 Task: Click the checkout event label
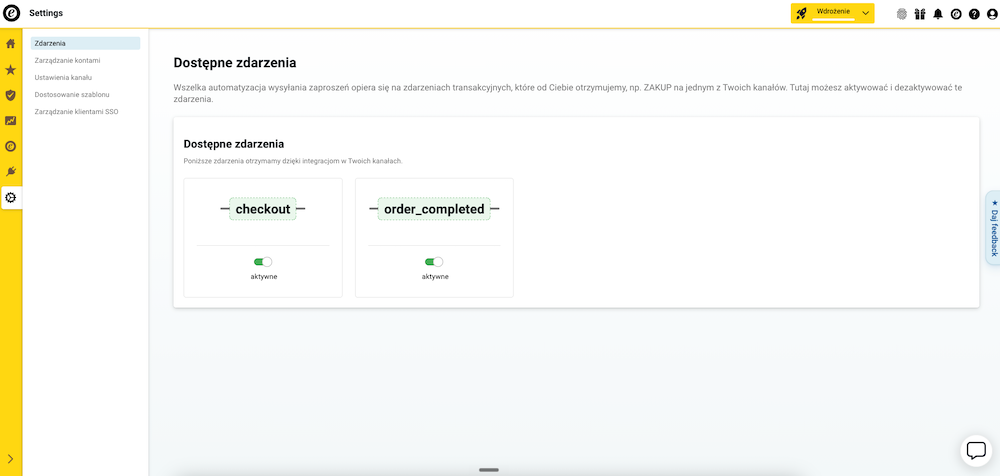click(263, 209)
